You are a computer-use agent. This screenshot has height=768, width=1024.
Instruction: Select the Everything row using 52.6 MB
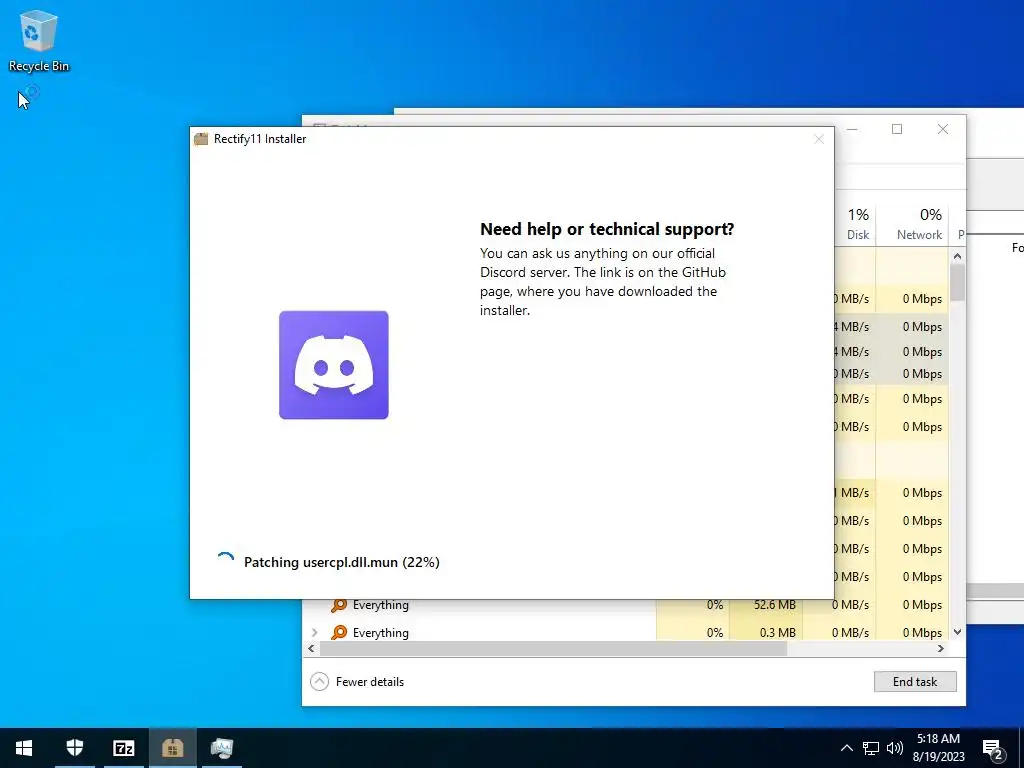click(625, 605)
